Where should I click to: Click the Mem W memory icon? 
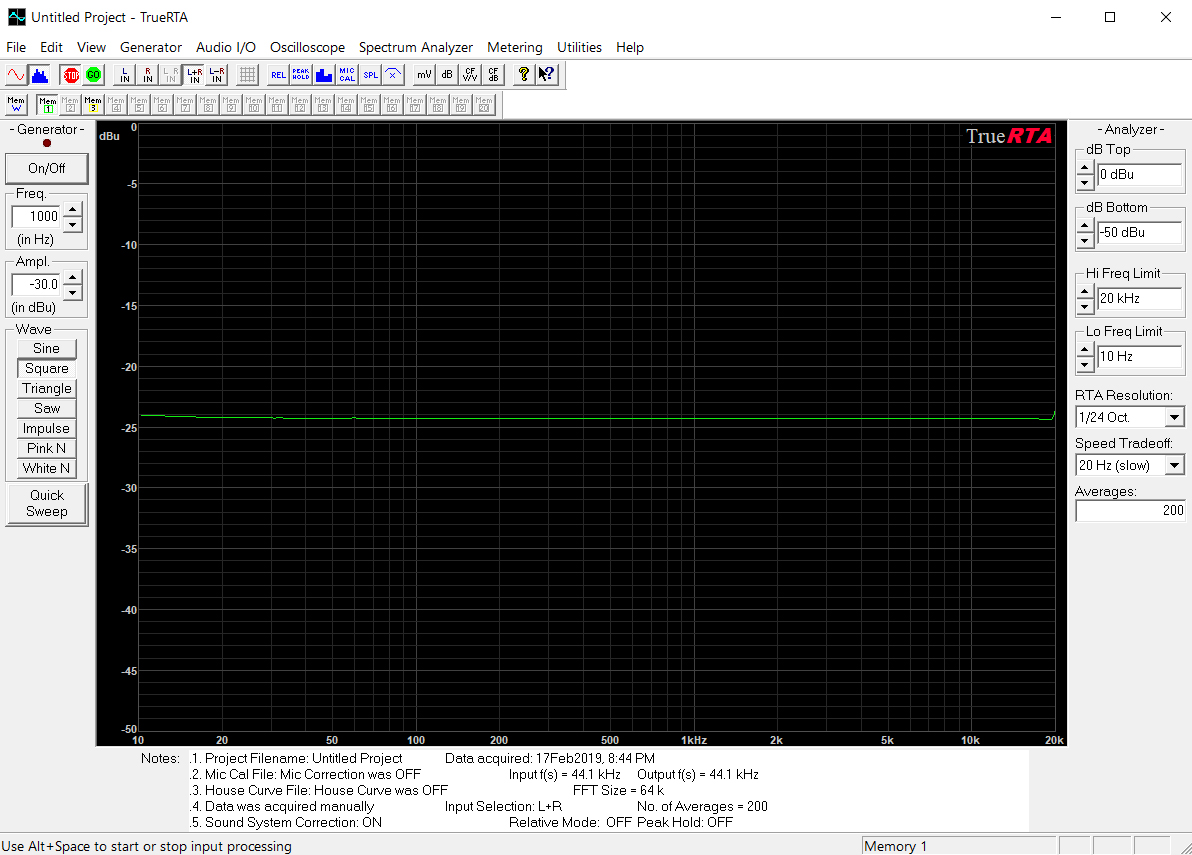16,104
